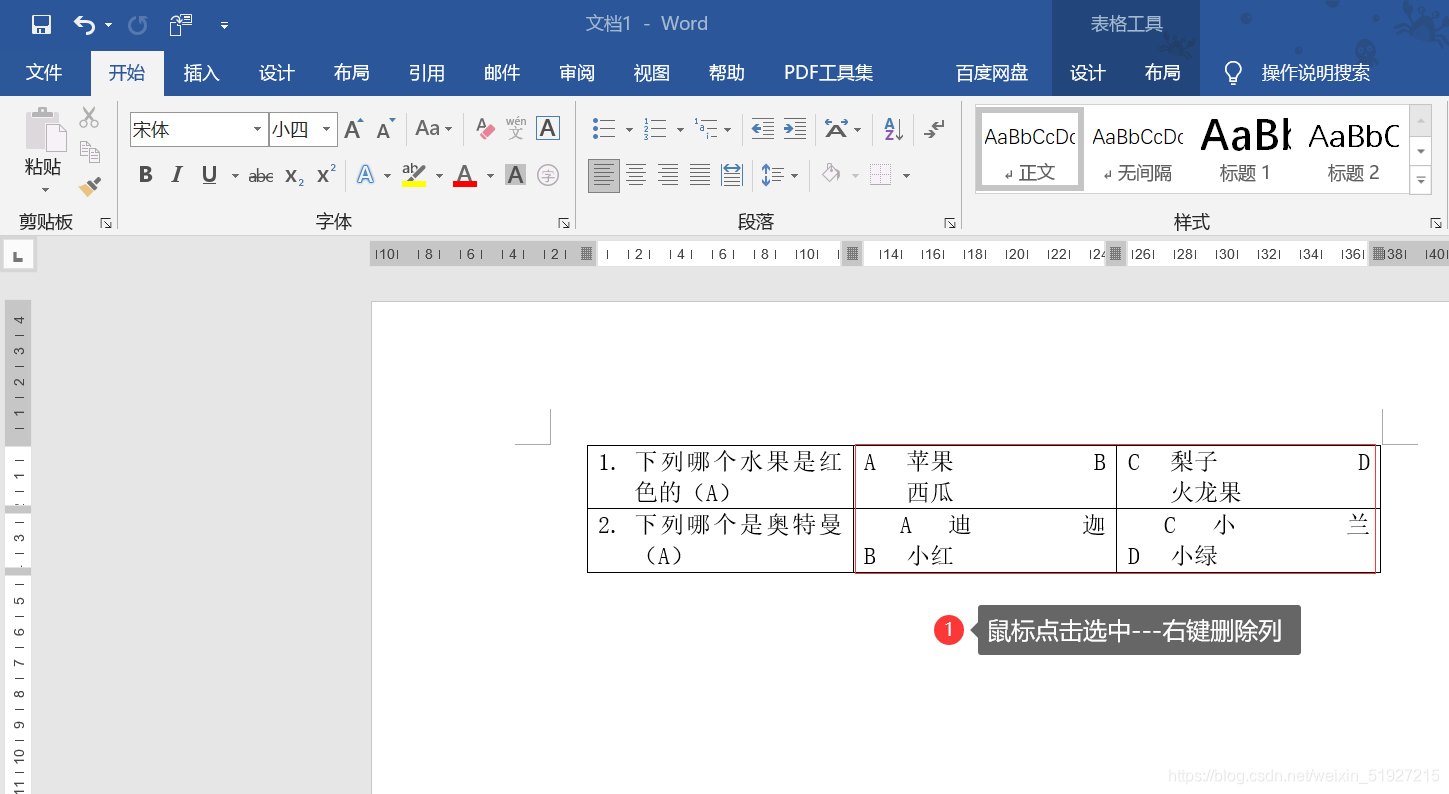The width and height of the screenshot is (1449, 794).
Task: Decrease font size with small A icon
Action: (x=385, y=129)
